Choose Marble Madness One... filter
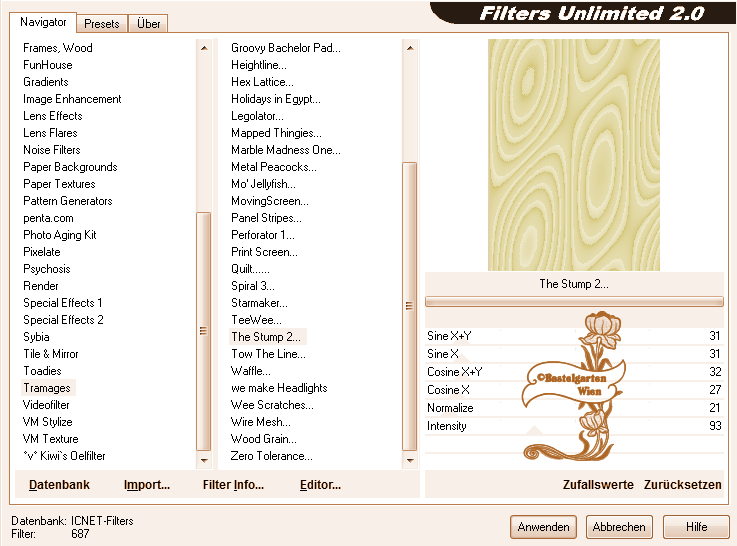Image resolution: width=737 pixels, height=546 pixels. point(286,150)
